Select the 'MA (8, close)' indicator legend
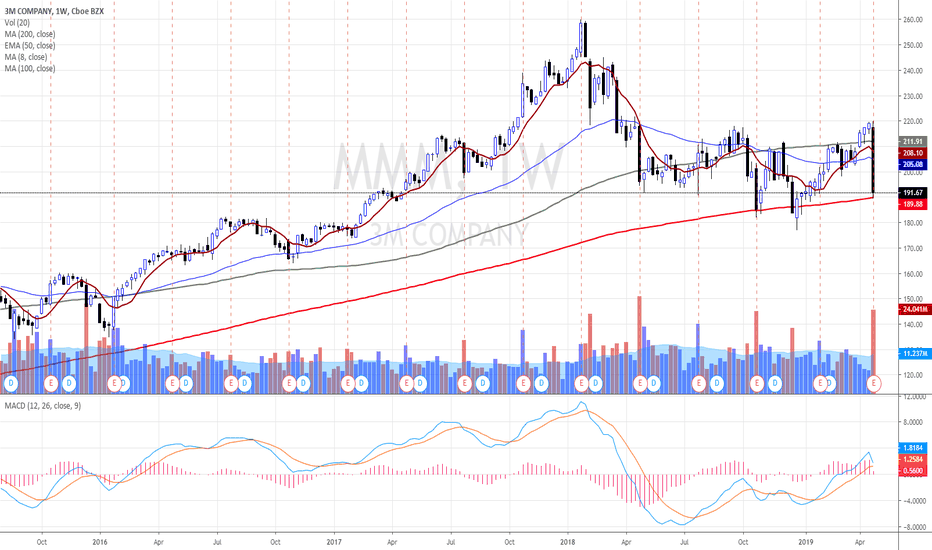The image size is (932, 550). click(26, 57)
